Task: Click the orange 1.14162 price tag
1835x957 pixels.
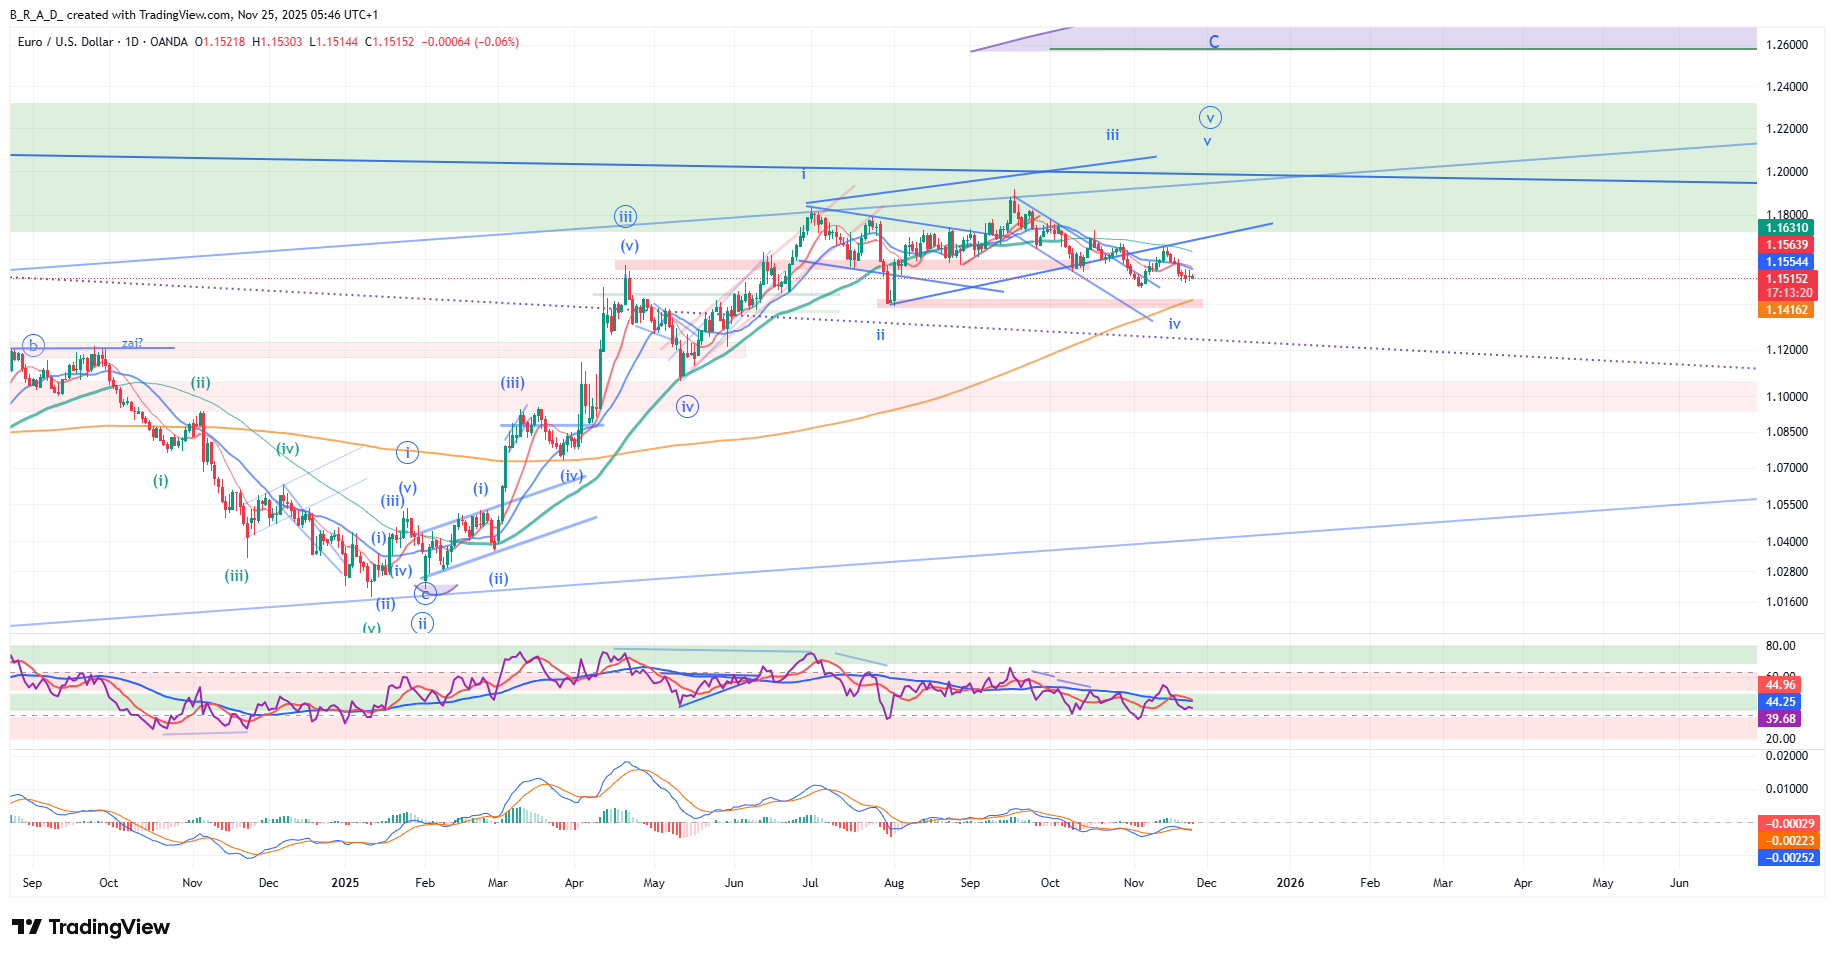Action: tap(1786, 310)
